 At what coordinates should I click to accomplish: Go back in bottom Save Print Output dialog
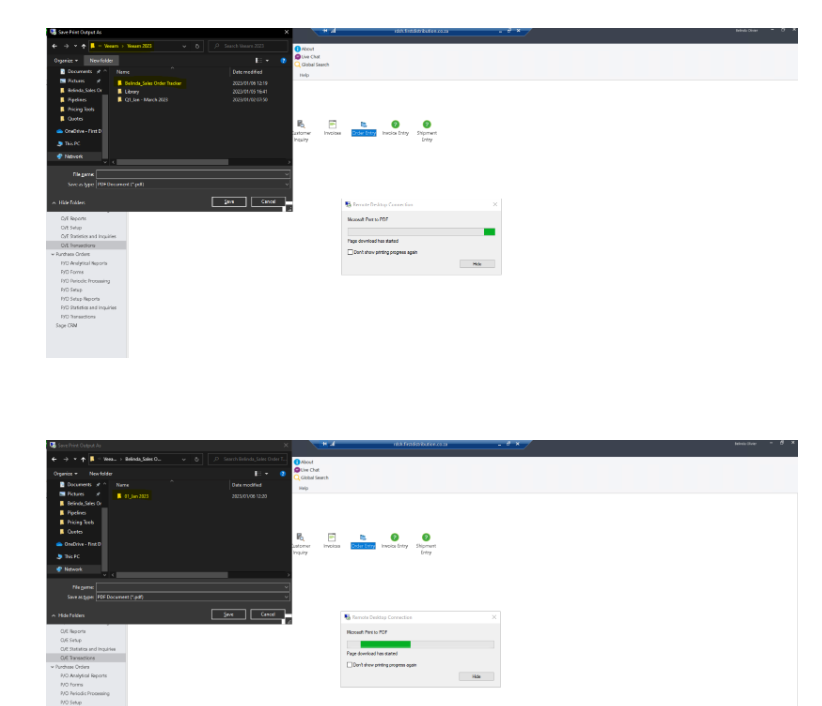tap(54, 459)
